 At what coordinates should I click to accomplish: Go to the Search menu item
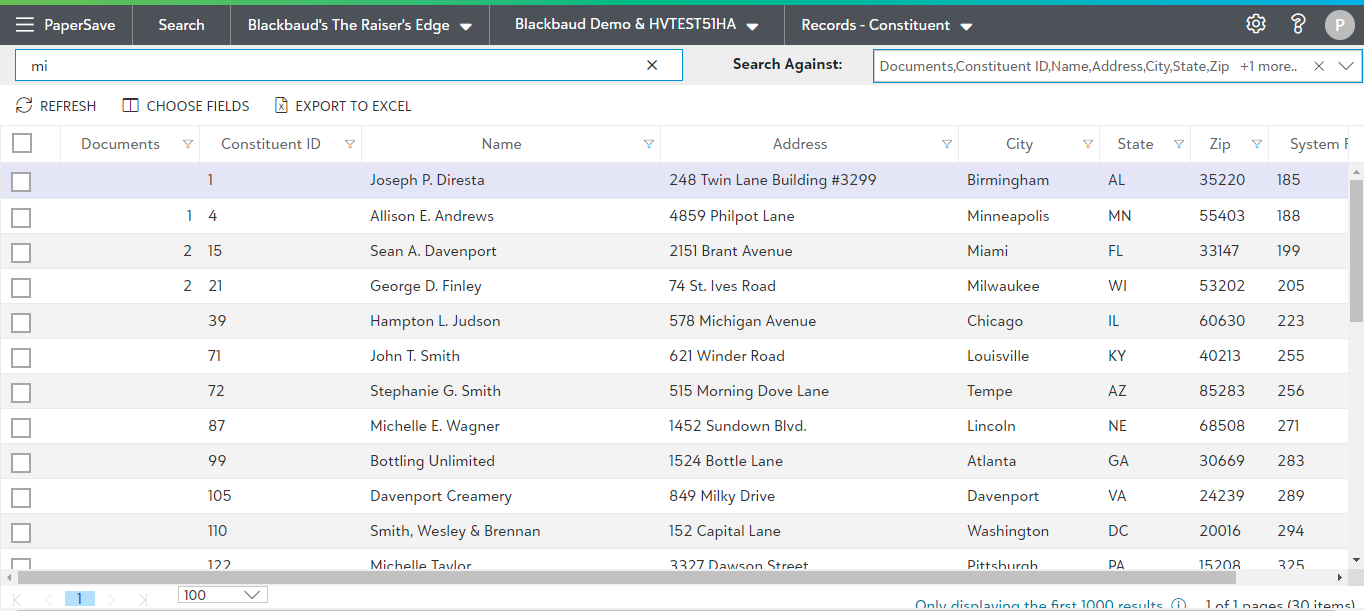coord(181,25)
